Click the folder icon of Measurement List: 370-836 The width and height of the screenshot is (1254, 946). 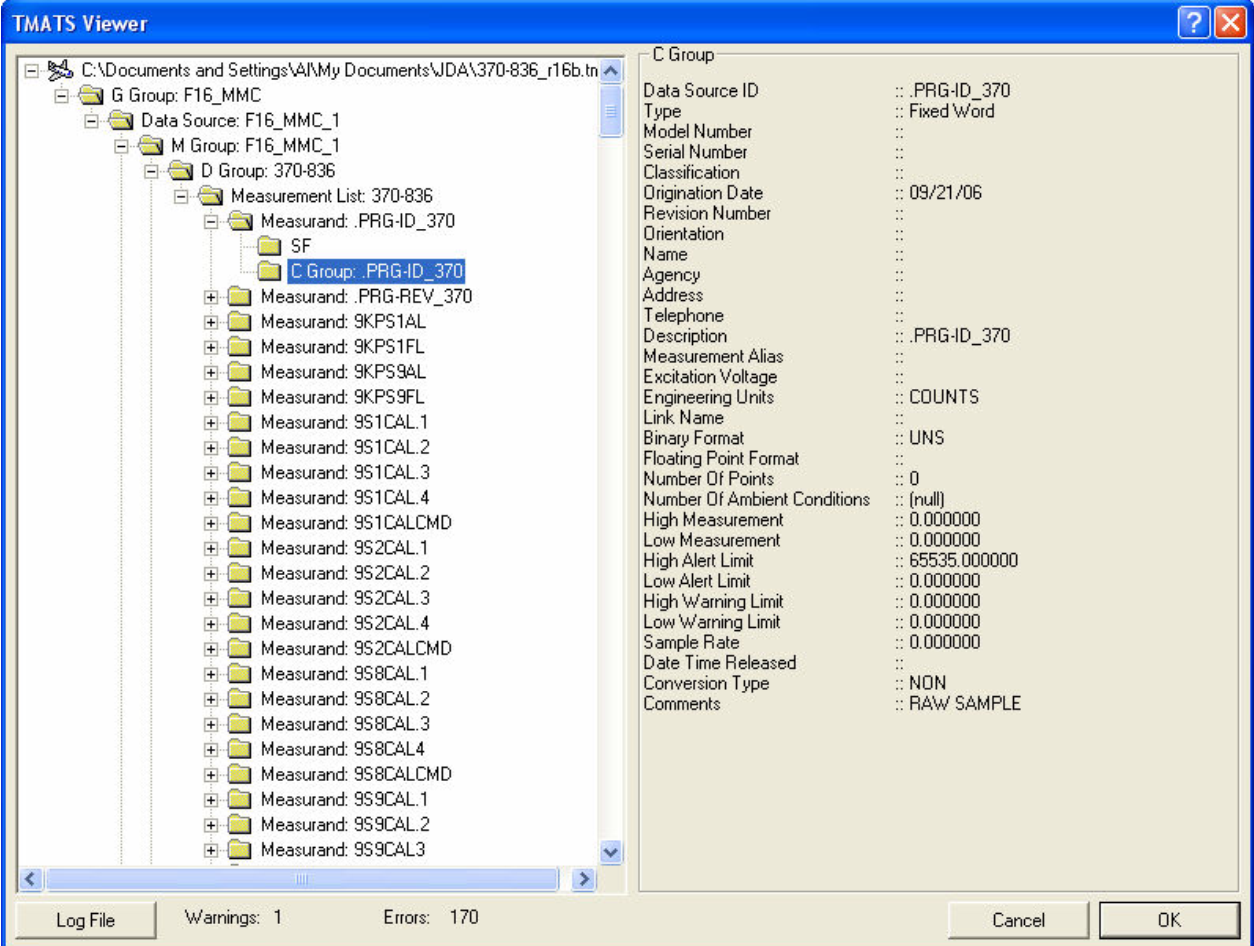[211, 196]
